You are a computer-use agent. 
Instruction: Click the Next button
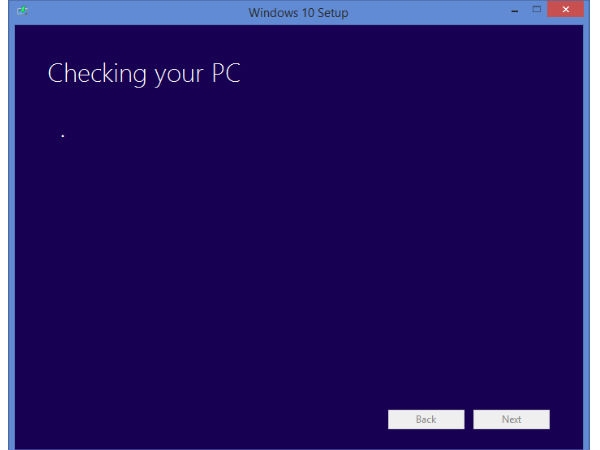coord(511,419)
